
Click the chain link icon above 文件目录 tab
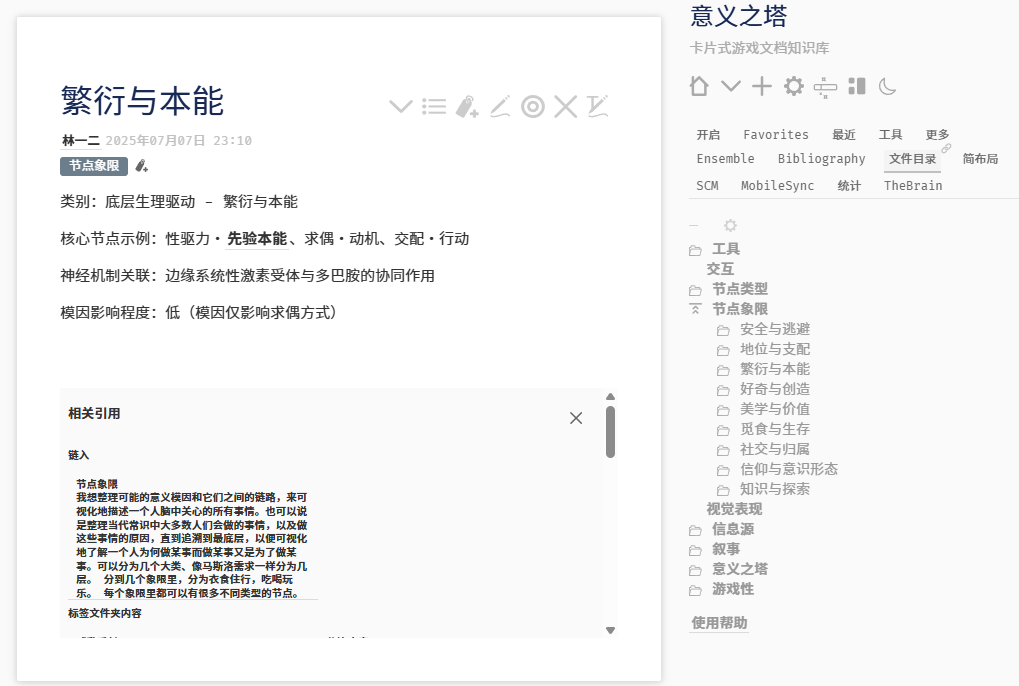pyautogui.click(x=946, y=148)
